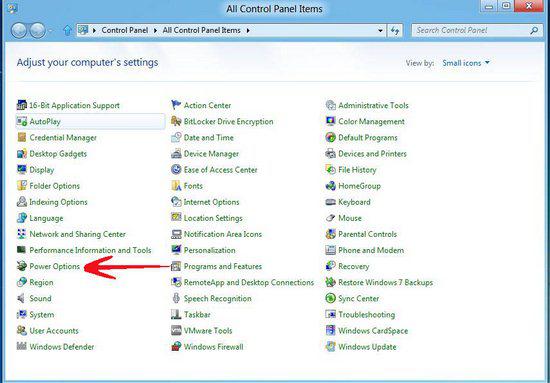This screenshot has width=550, height=383.
Task: Open Programs and Features link
Action: [223, 267]
